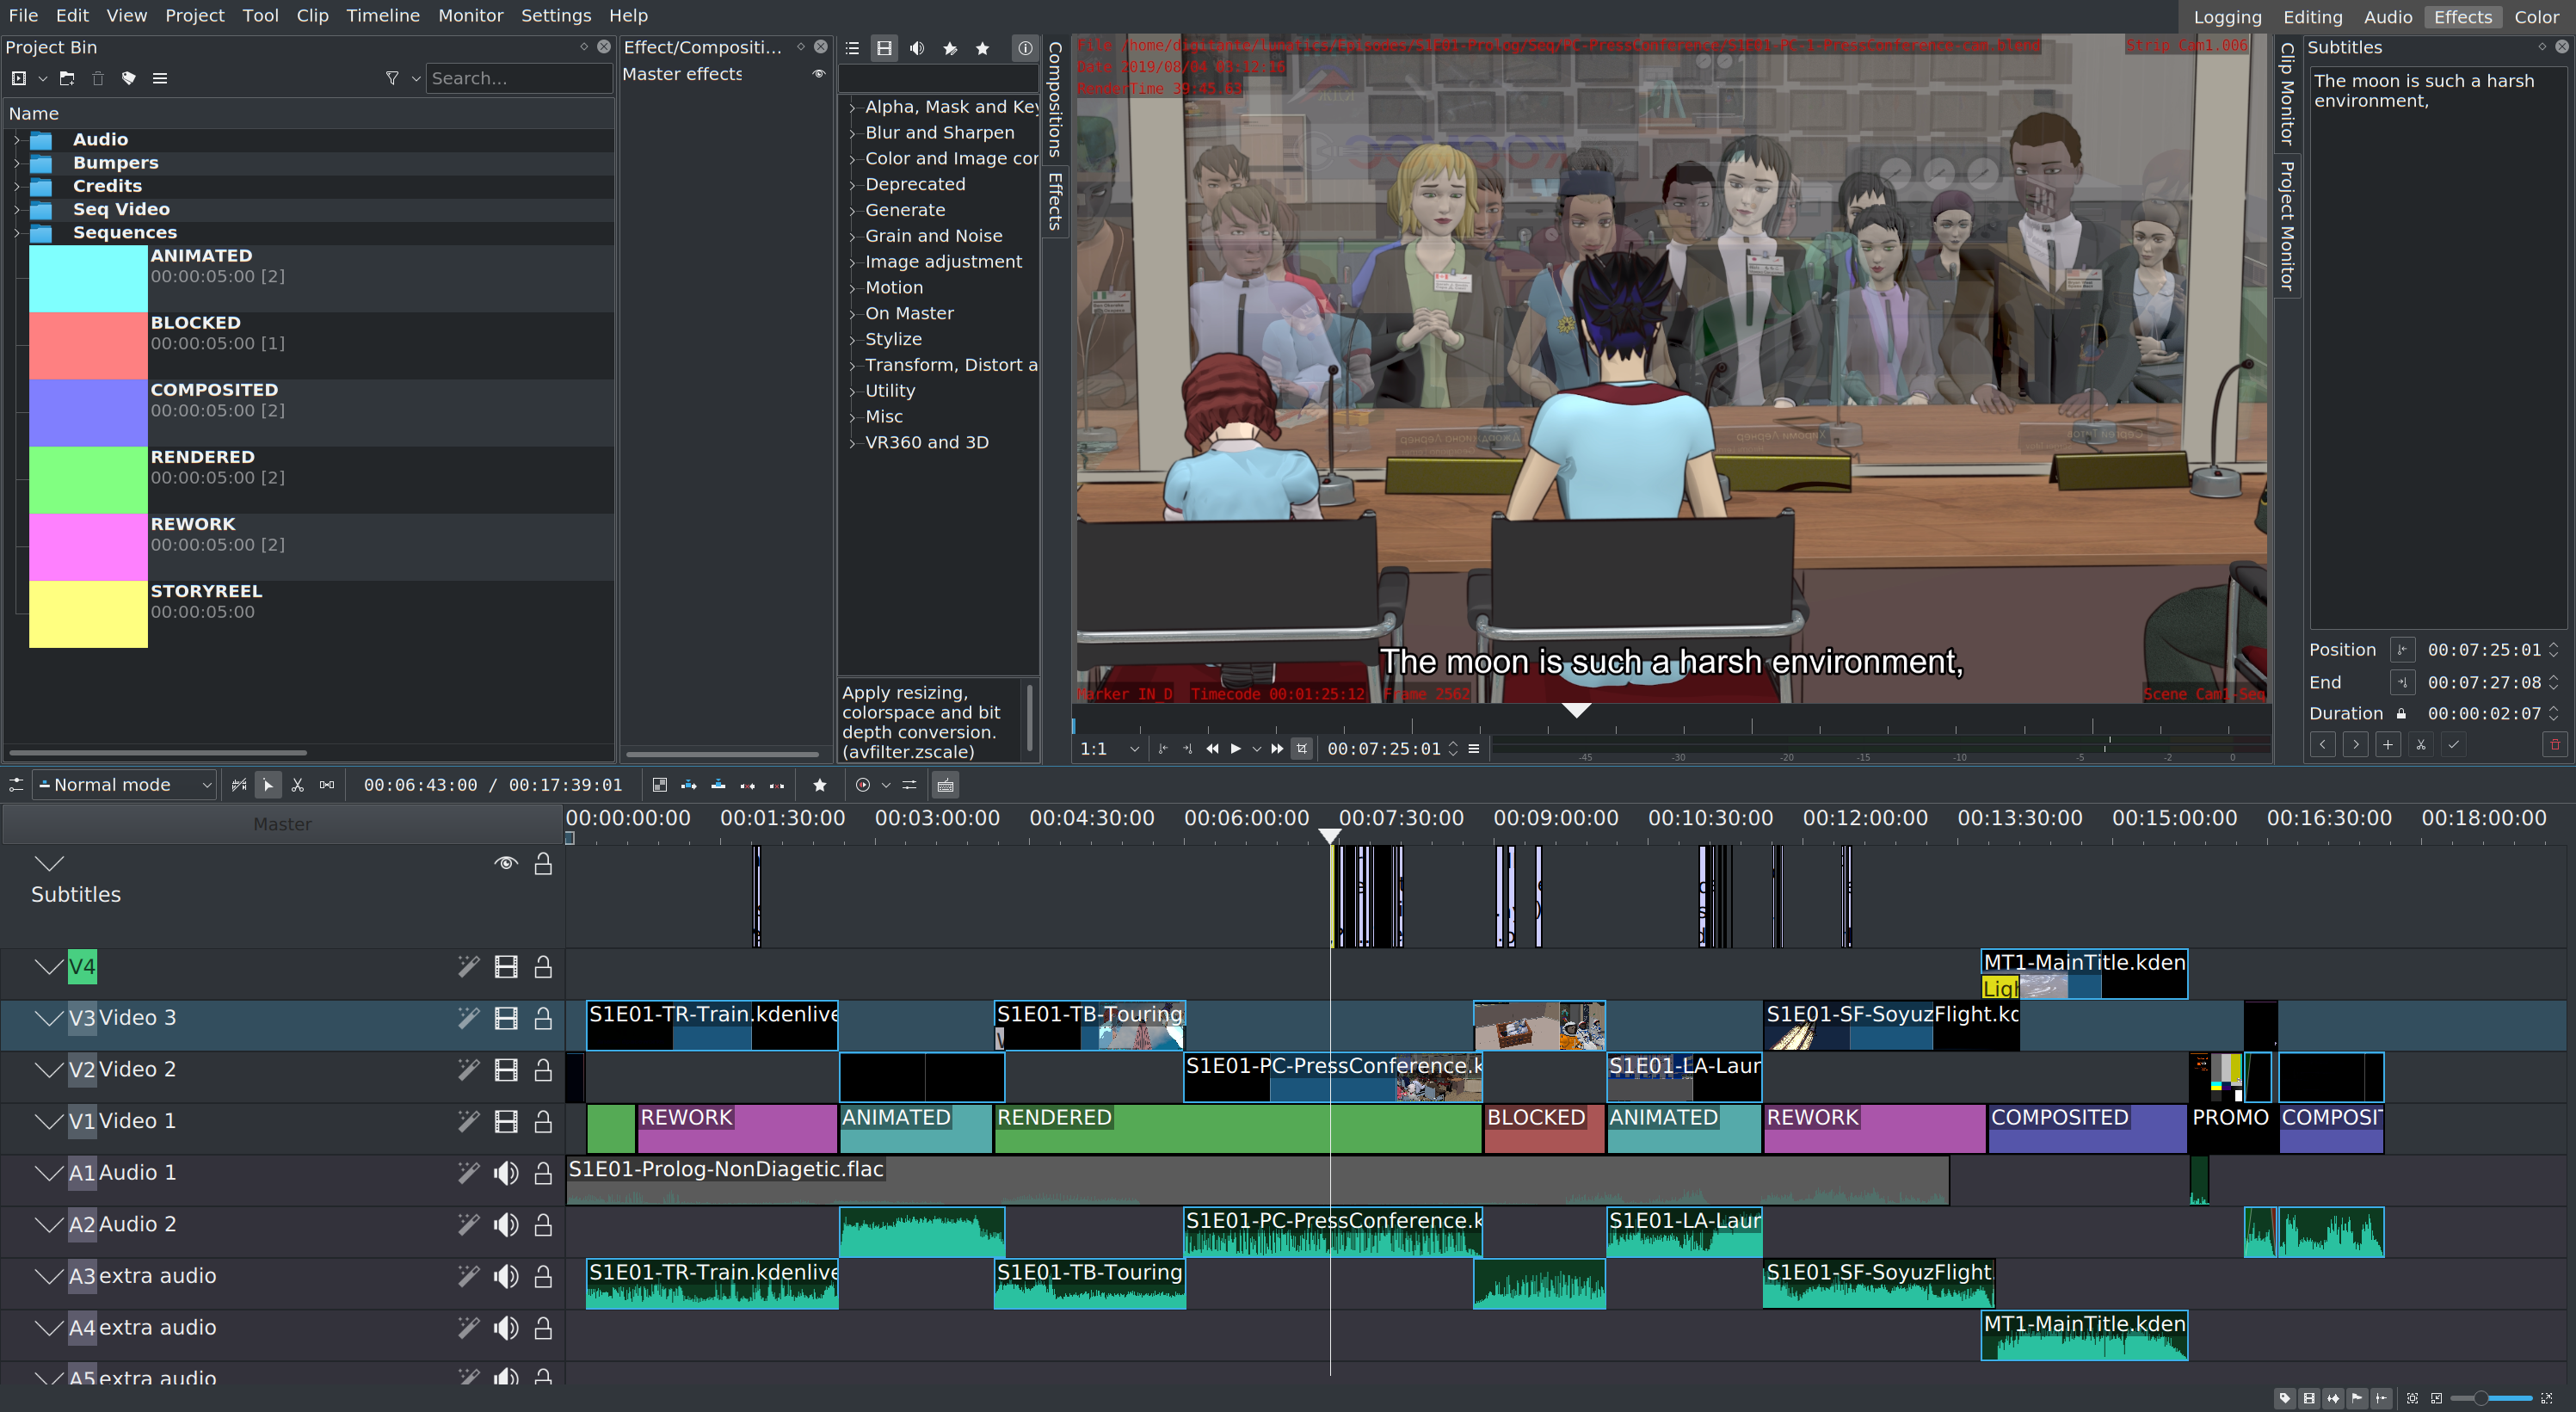Open the vertical Compositions tab
Screen dimensions: 2576x1412
1055,98
